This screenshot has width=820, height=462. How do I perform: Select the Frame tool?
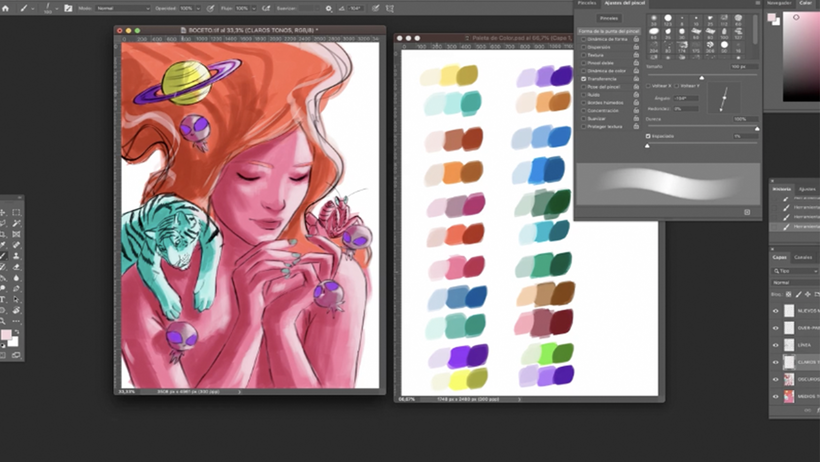[16, 234]
